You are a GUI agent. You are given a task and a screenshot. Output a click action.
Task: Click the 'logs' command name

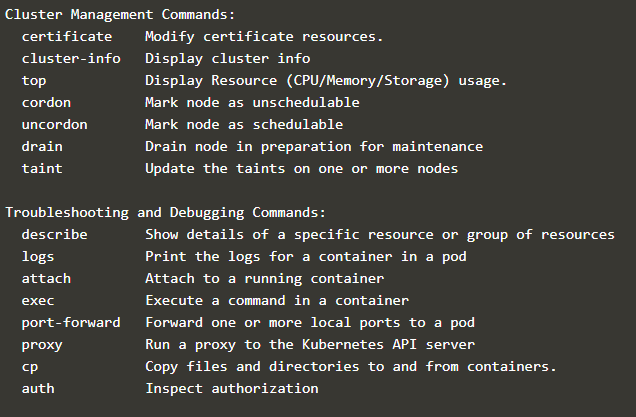point(37,256)
